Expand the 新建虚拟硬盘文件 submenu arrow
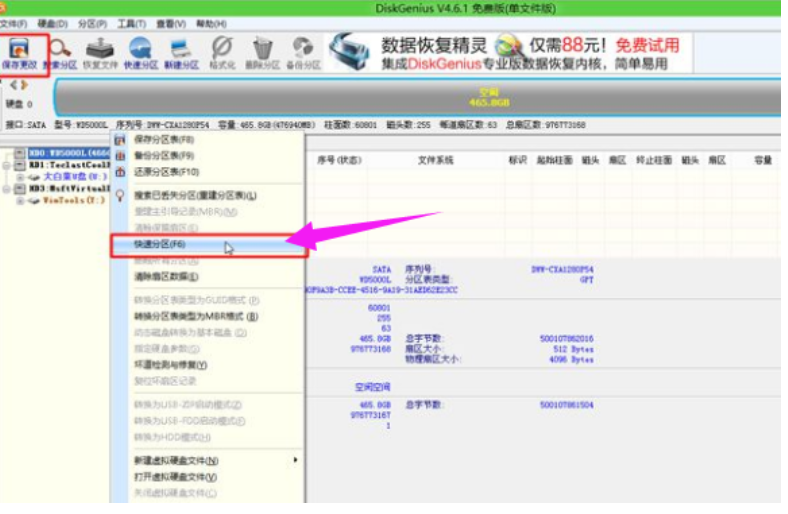 pos(295,460)
